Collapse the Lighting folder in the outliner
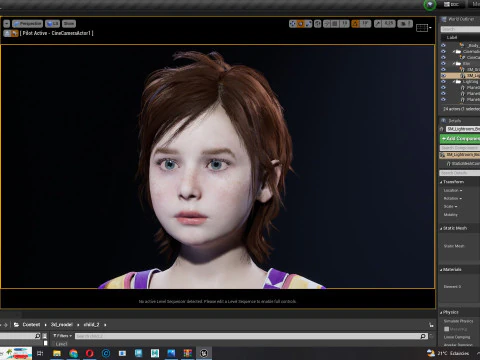 (454, 82)
